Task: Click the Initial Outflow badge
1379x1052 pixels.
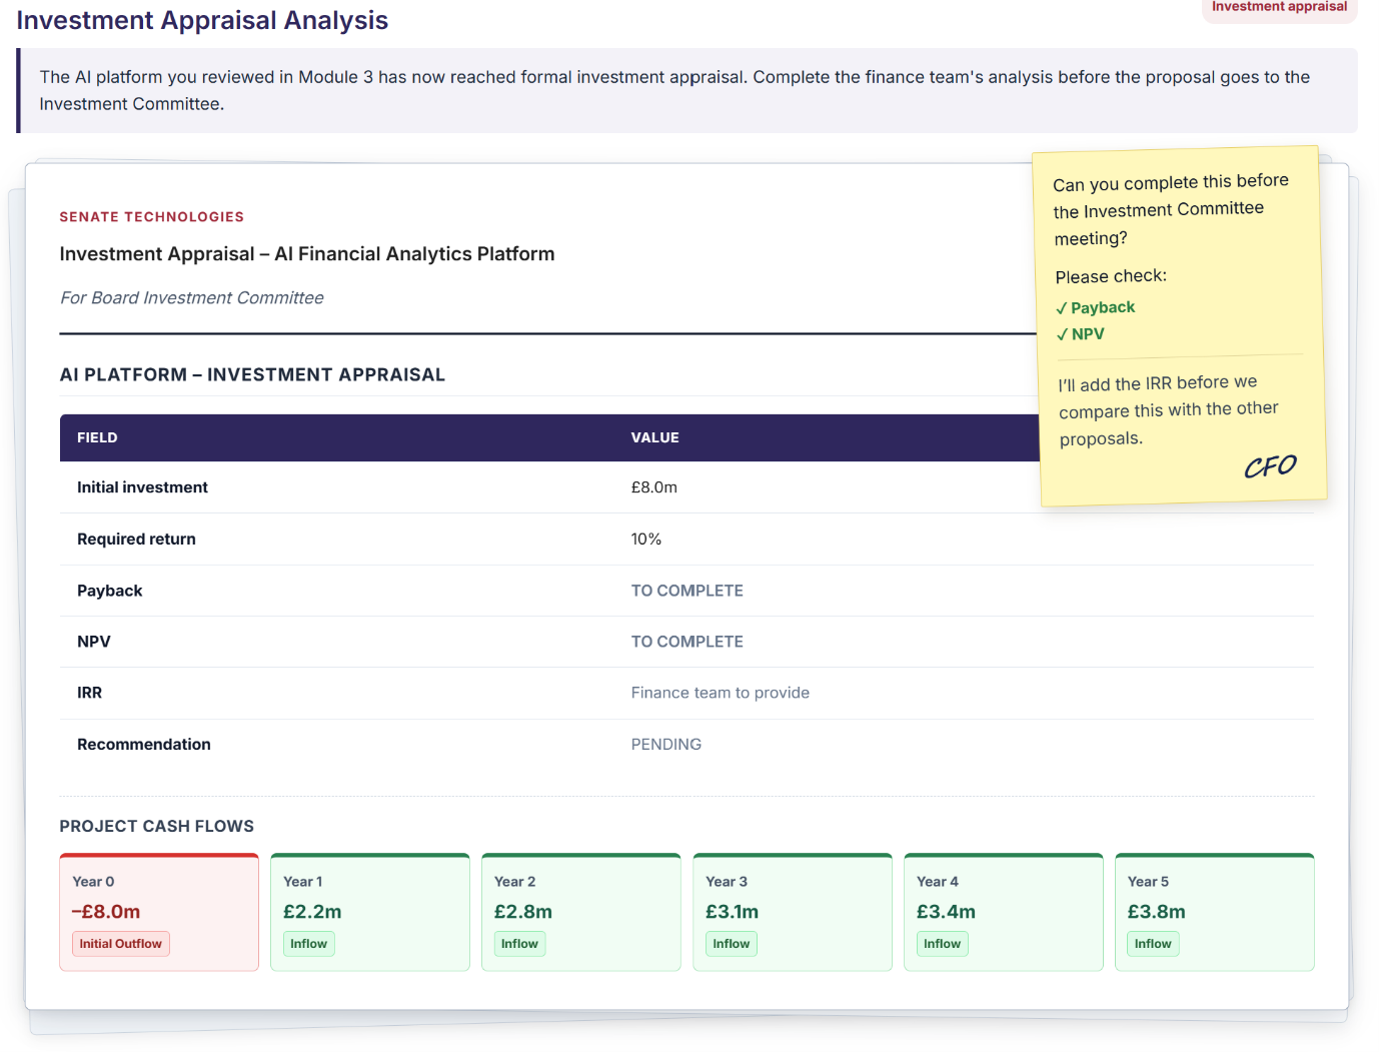Action: coord(121,944)
